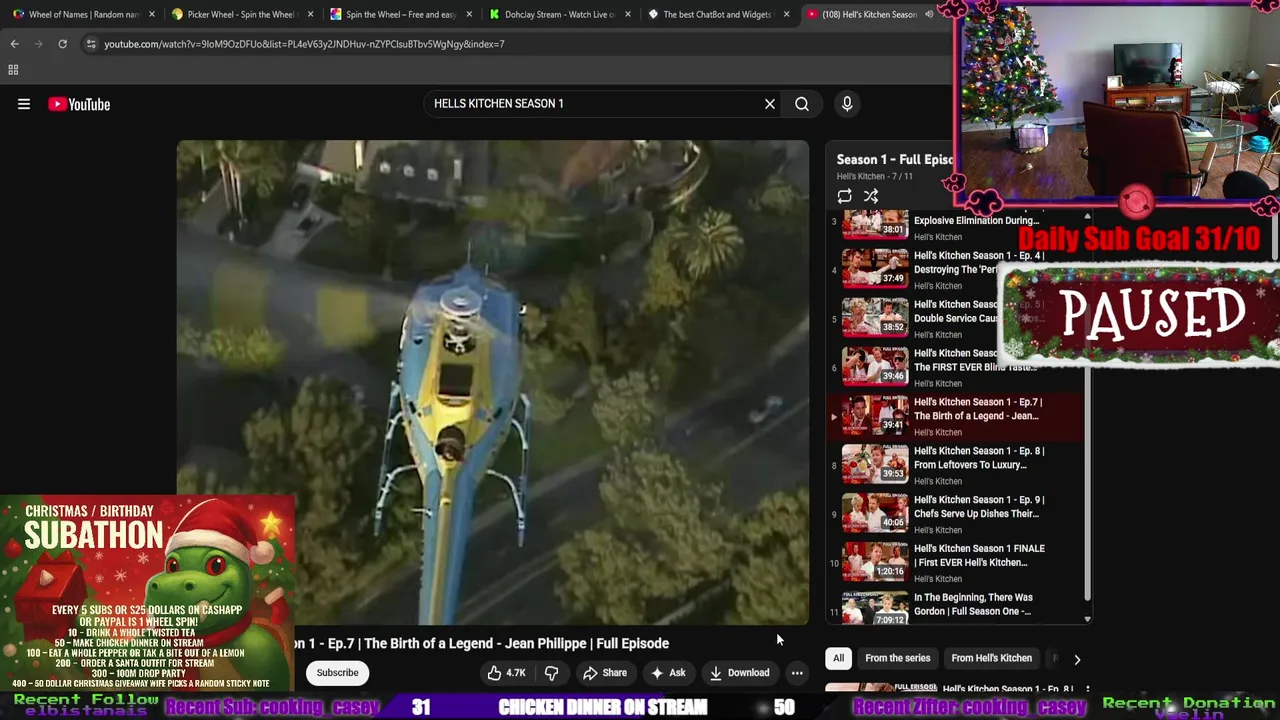Toggle playlist shuffle
The width and height of the screenshot is (1280, 720).
click(x=871, y=196)
